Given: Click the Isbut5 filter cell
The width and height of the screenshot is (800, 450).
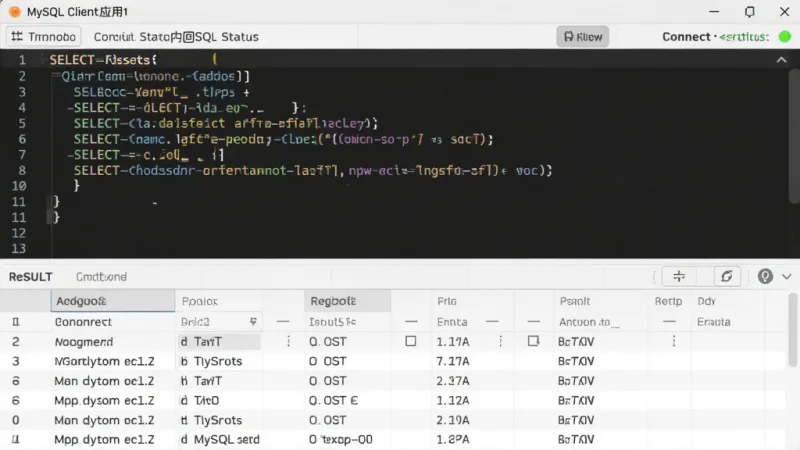Looking at the screenshot, I should 333,322.
